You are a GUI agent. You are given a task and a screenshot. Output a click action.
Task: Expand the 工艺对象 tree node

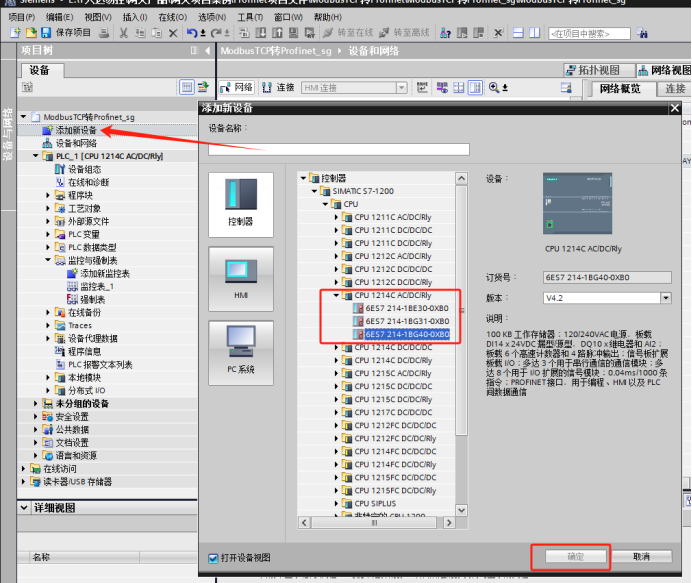(48, 208)
